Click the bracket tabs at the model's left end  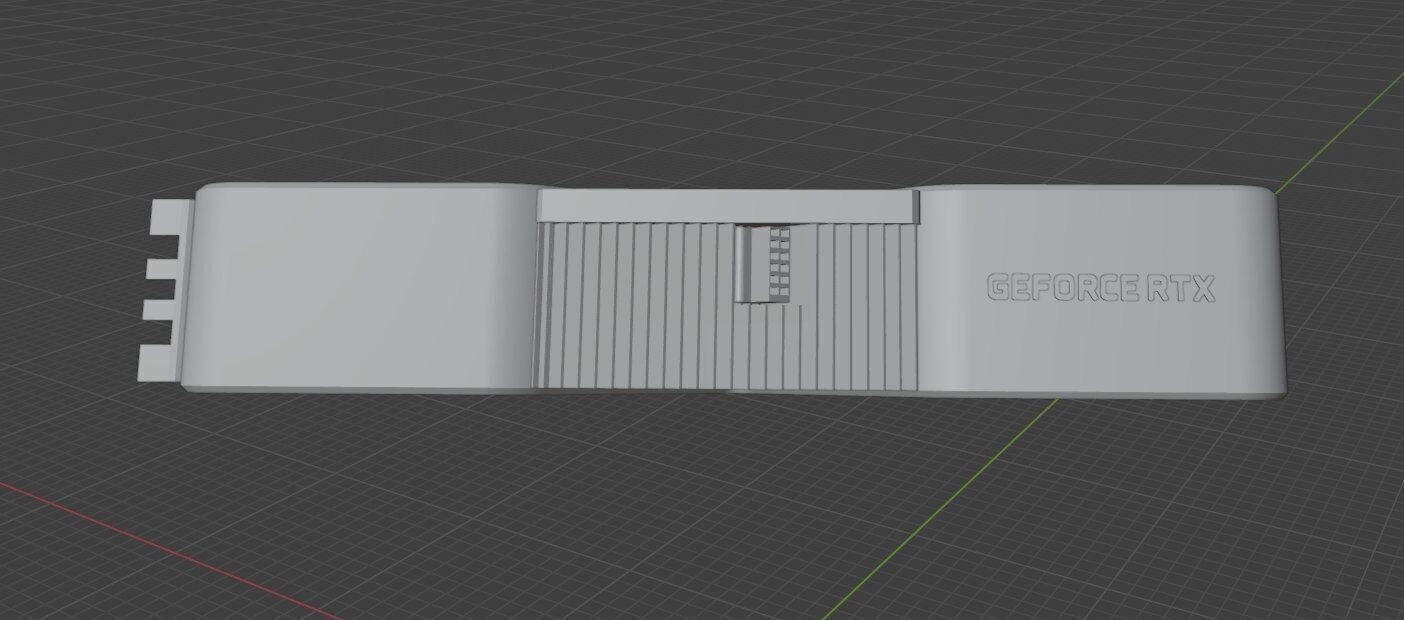point(167,289)
